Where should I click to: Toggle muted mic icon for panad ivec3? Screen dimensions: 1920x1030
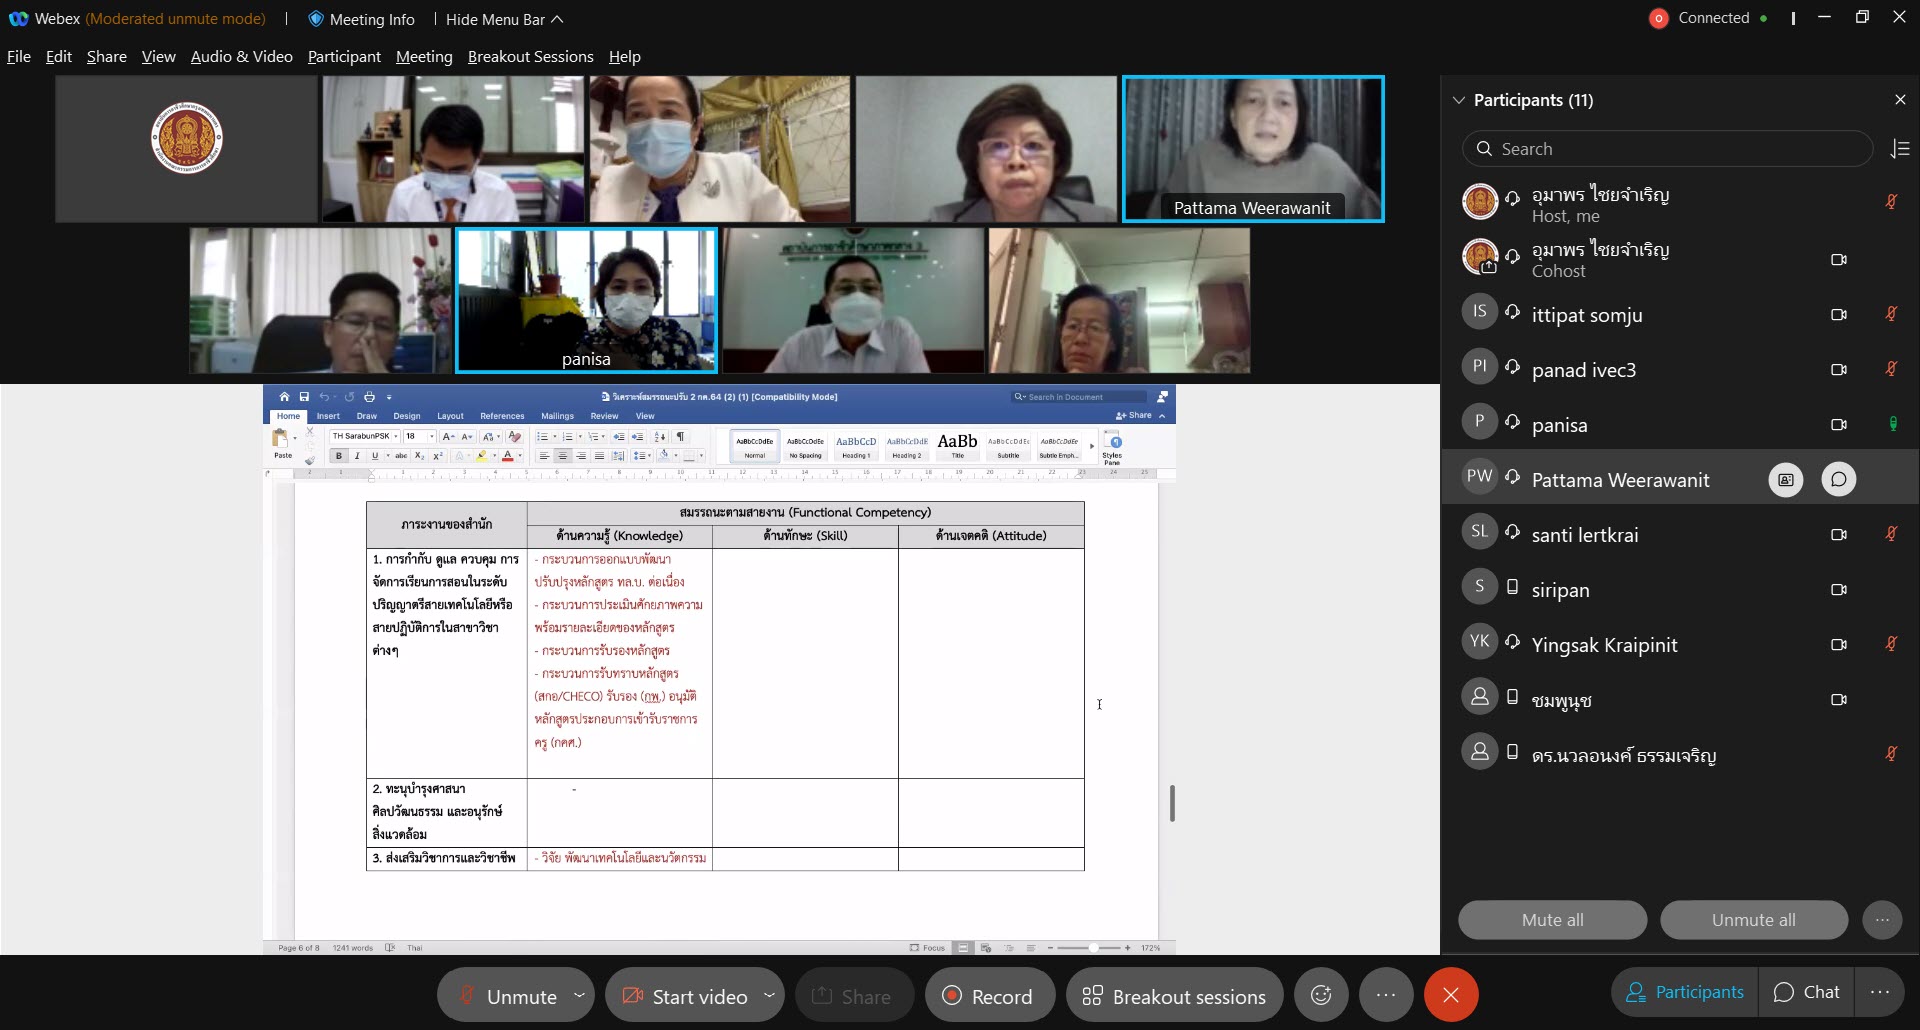pyautogui.click(x=1891, y=369)
